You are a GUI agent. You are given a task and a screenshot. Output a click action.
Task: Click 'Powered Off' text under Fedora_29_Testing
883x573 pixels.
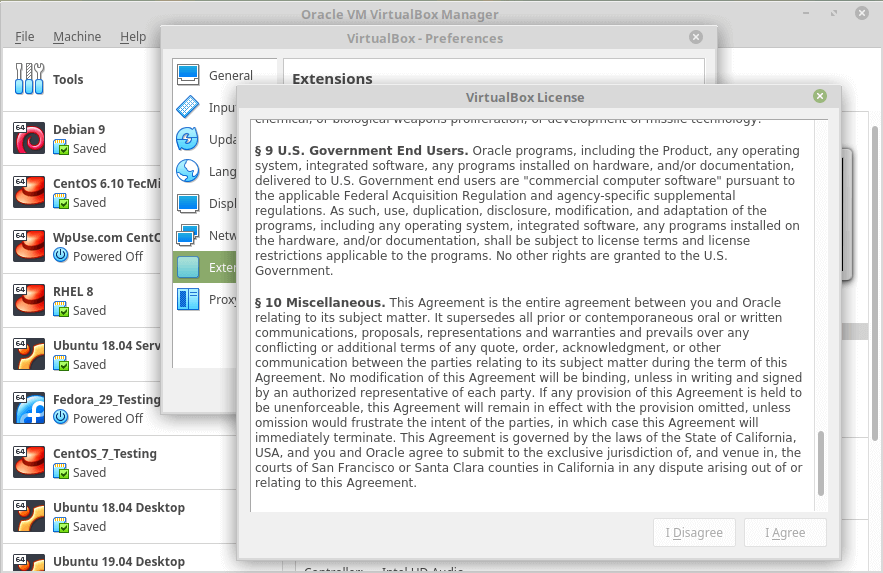[x=108, y=419]
